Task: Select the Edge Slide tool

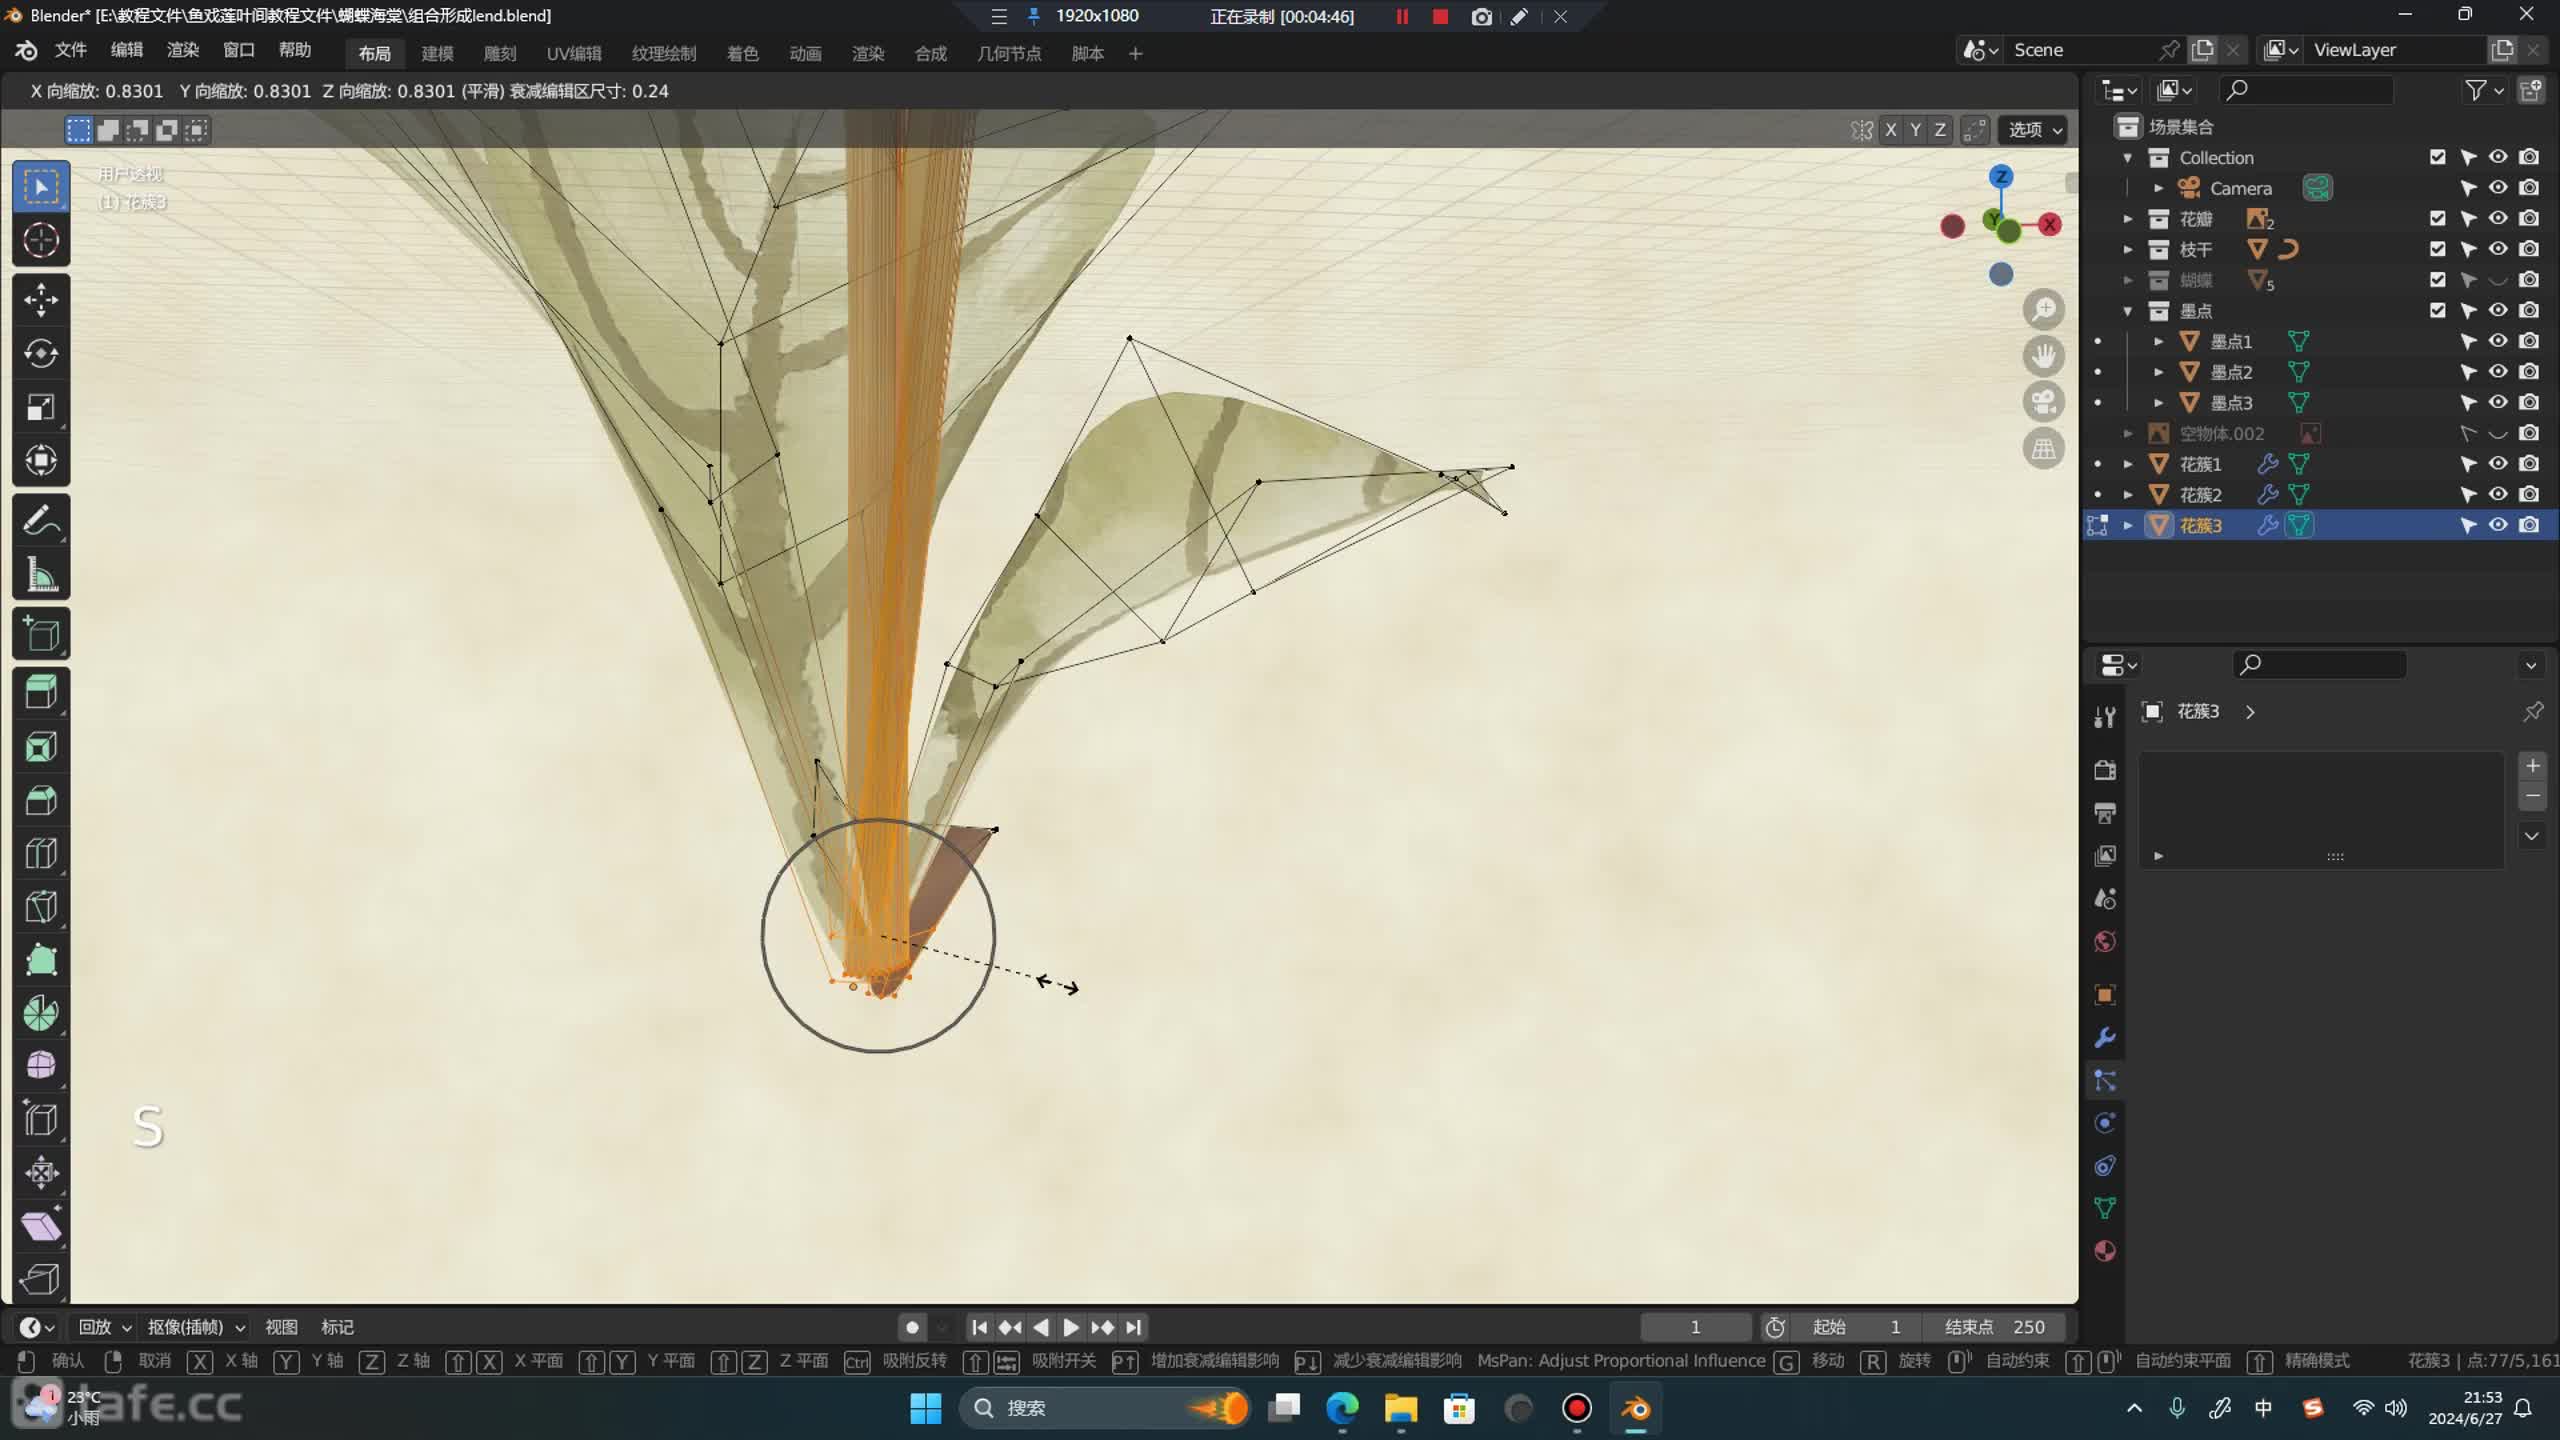Action: (41, 1120)
